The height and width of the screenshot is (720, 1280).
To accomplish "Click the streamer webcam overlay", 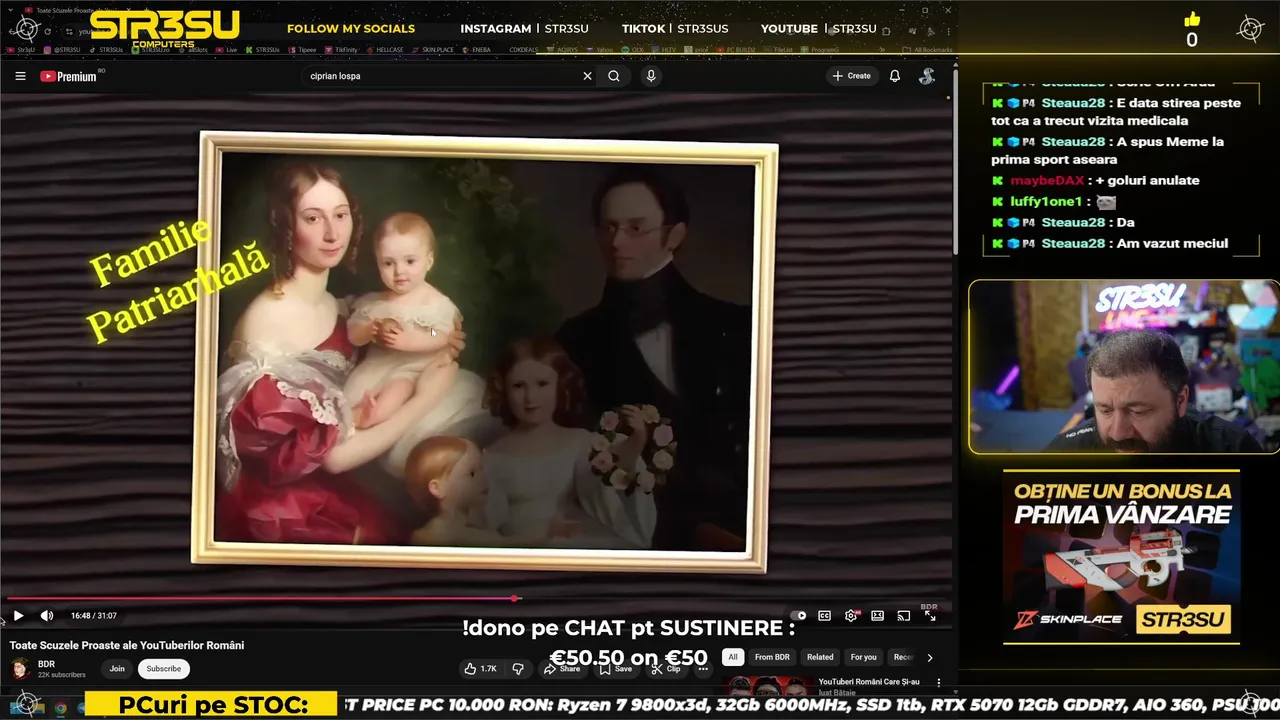I will tap(1123, 367).
